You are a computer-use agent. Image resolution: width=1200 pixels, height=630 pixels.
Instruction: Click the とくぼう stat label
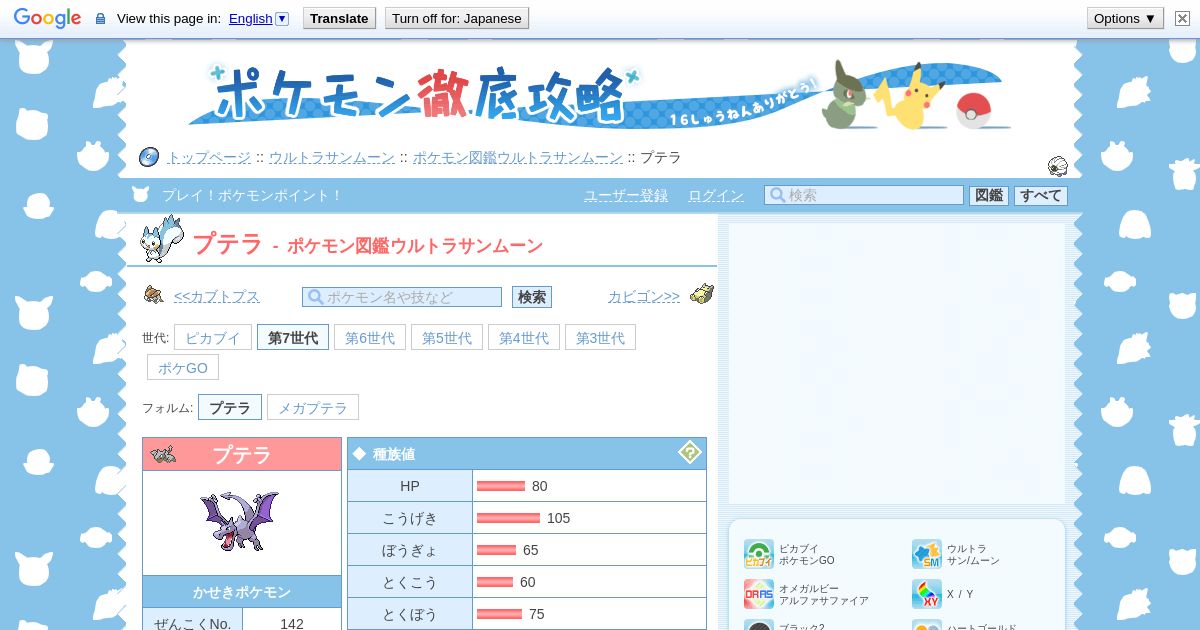click(409, 614)
